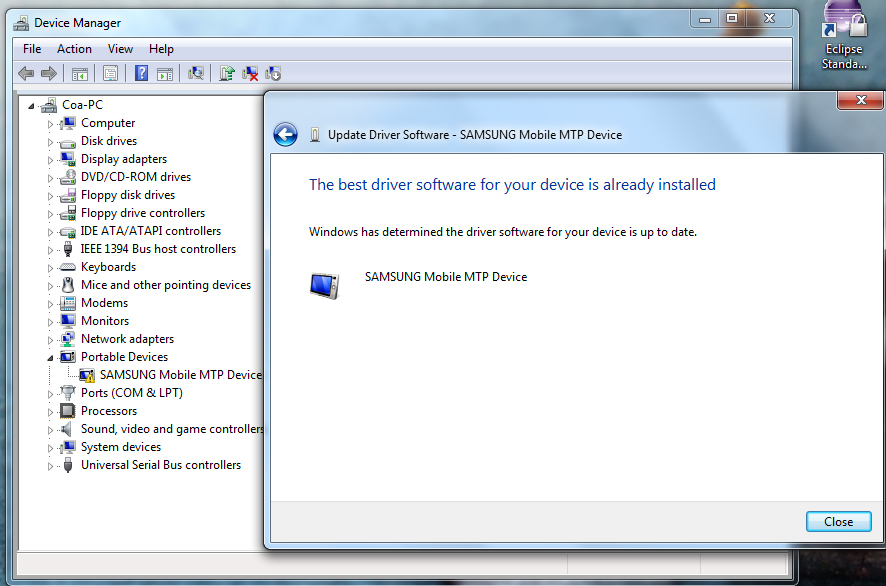
Task: Select the Coa-PC computer name
Action: [82, 105]
